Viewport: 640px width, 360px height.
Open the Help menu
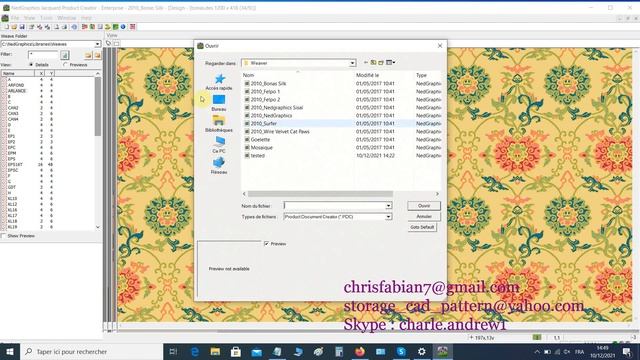[x=86, y=18]
